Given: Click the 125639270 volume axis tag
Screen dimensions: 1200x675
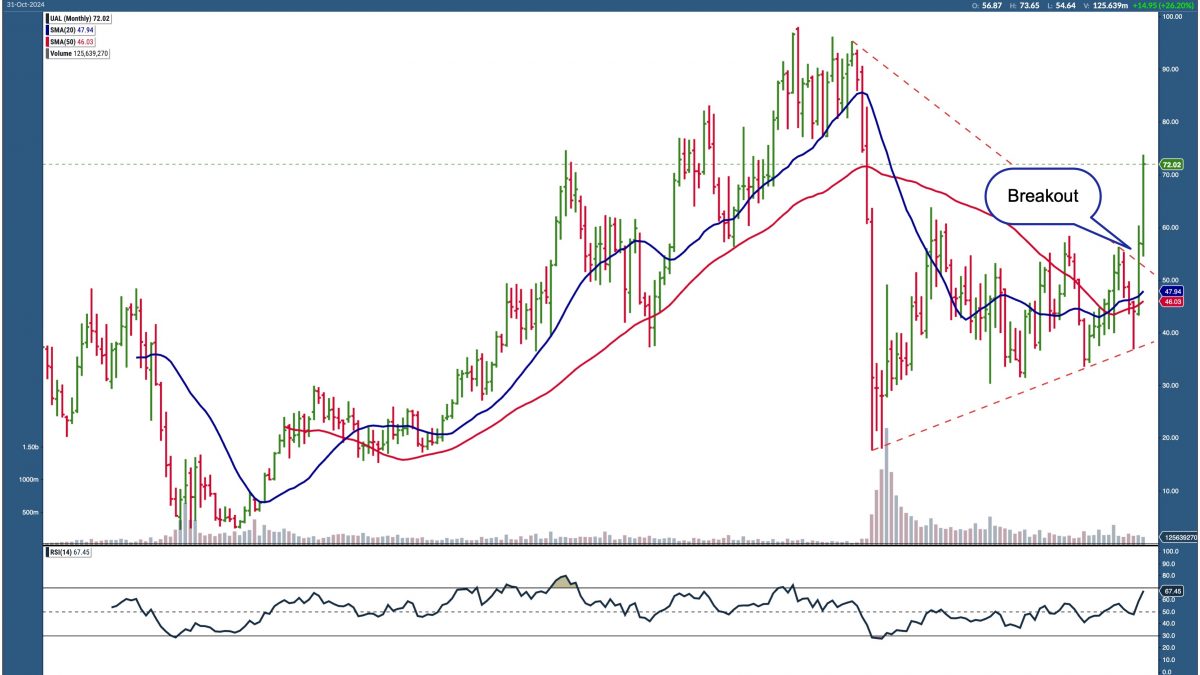Looking at the screenshot, I should tap(1177, 538).
